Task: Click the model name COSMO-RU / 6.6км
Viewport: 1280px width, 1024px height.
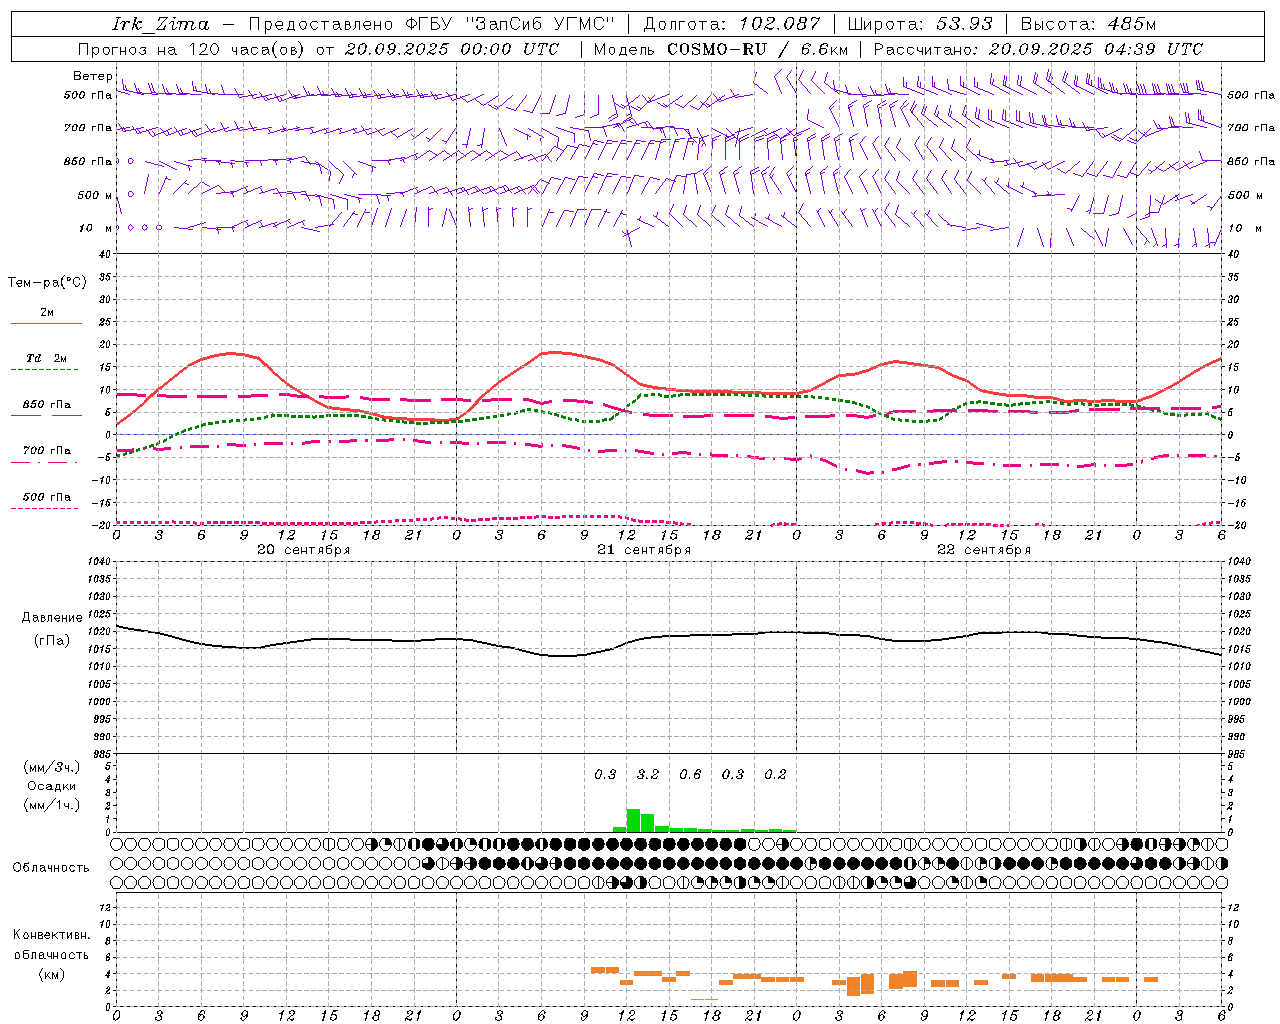Action: tap(758, 49)
